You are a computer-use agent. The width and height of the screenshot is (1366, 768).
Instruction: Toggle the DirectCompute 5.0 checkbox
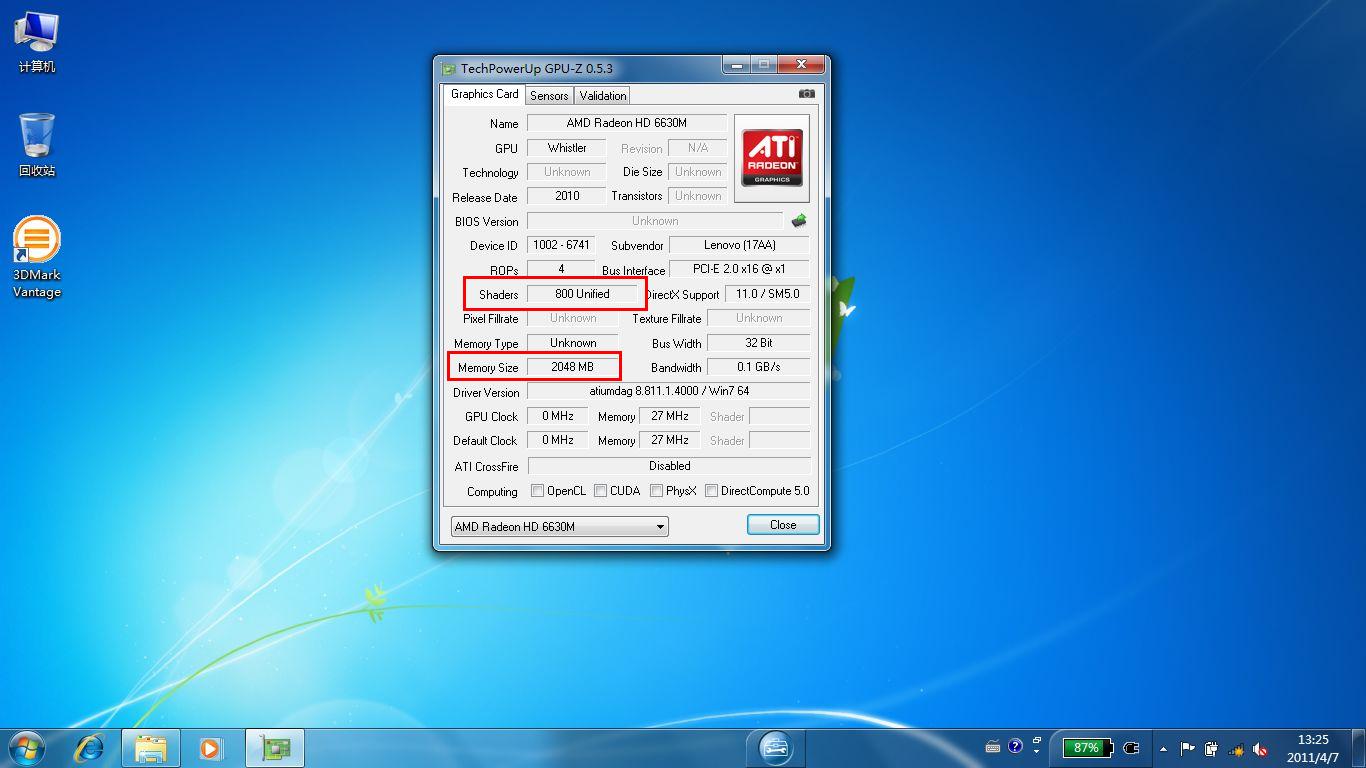711,491
